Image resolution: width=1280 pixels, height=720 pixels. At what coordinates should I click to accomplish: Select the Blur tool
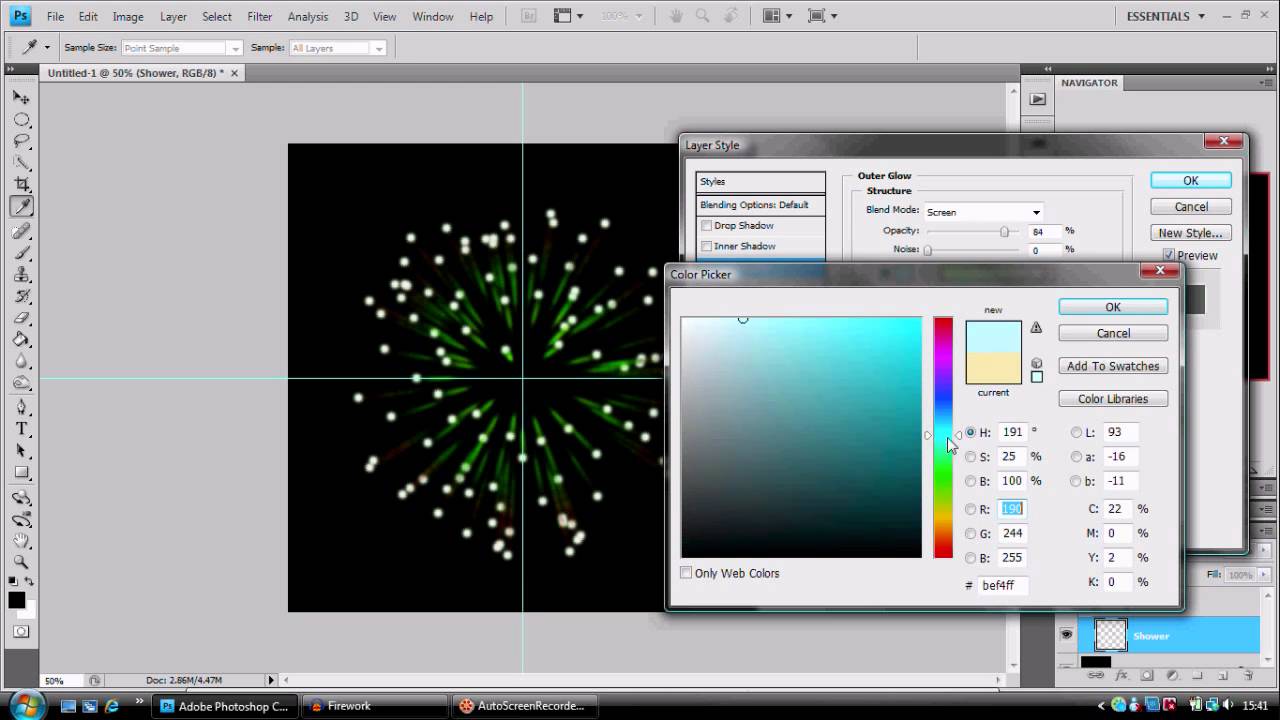[x=21, y=362]
